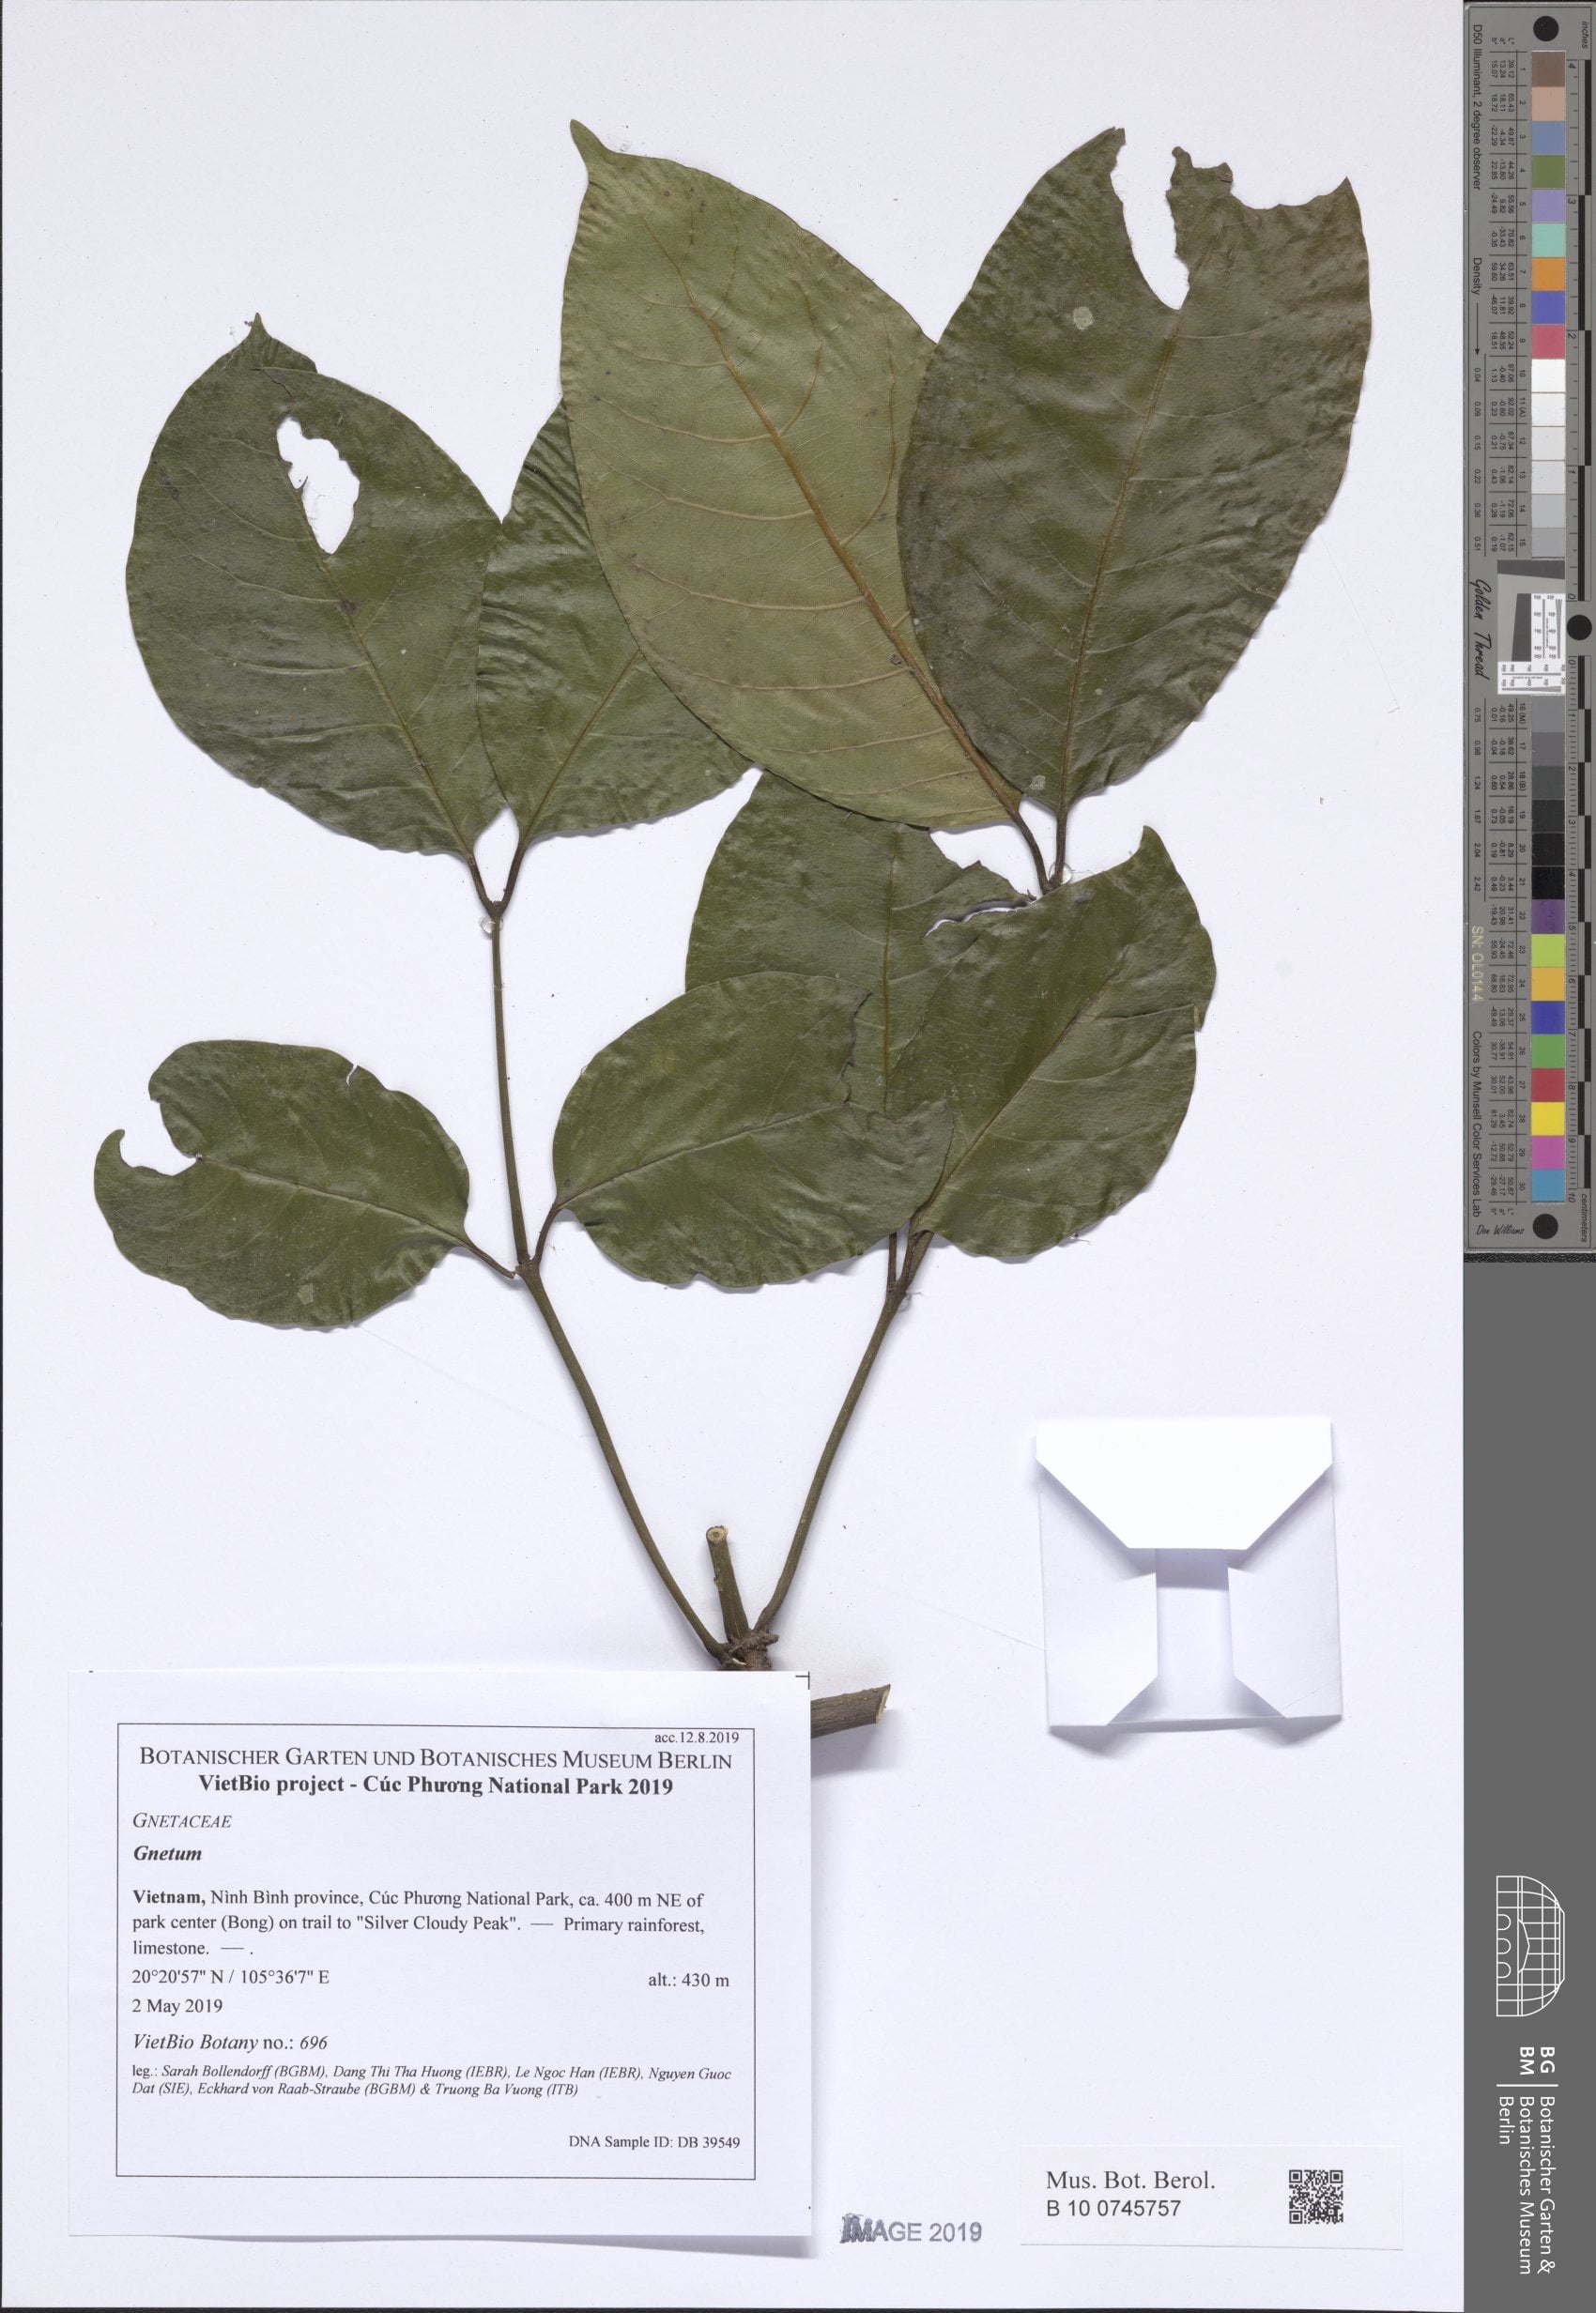This screenshot has height=2313, width=1596.
Task: Click 'VietBio Botany no.: 696'
Action: [x=230, y=2043]
